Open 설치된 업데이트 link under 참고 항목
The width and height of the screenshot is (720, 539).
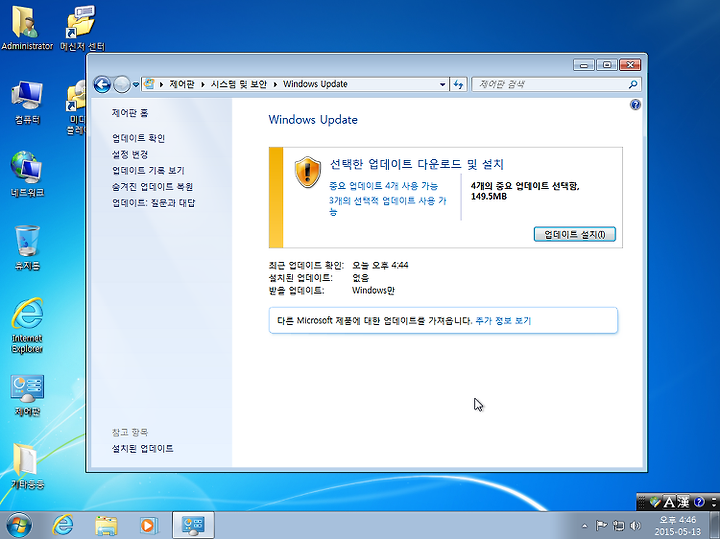(142, 449)
